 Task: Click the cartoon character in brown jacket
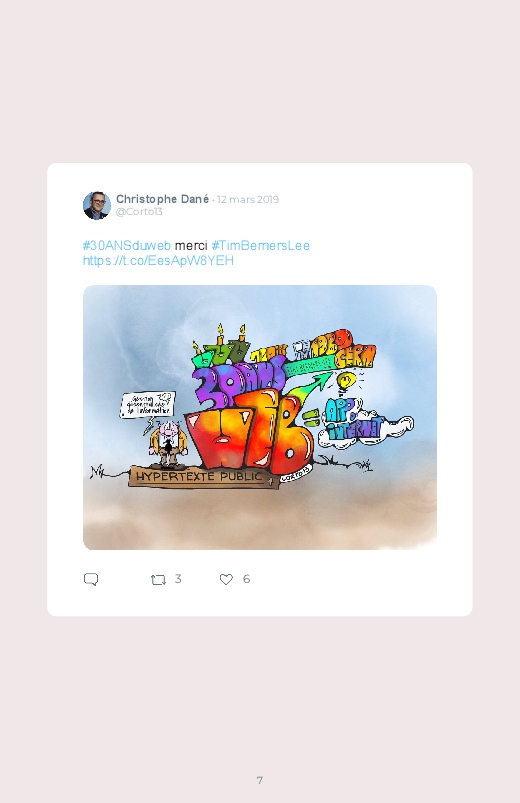pos(168,443)
